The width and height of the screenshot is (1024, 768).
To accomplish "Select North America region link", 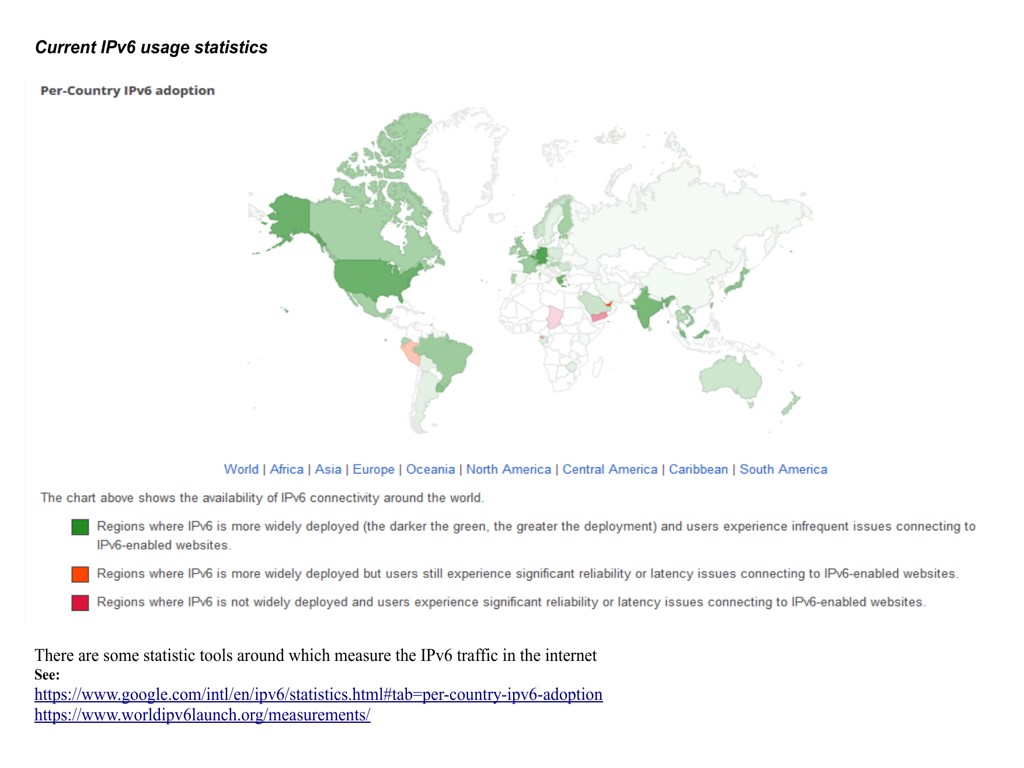I will [x=508, y=469].
